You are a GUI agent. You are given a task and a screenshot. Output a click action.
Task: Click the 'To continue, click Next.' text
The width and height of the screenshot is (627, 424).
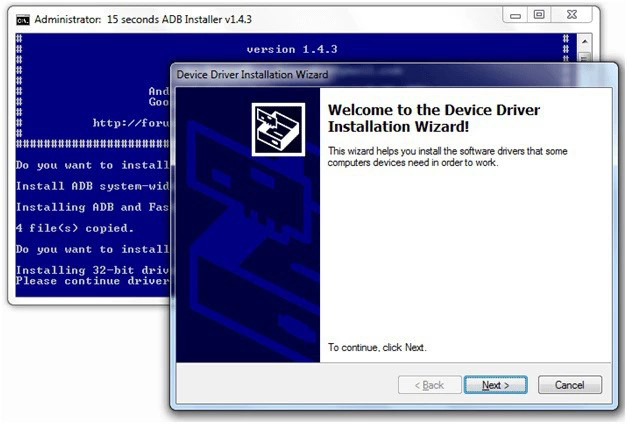click(x=377, y=347)
